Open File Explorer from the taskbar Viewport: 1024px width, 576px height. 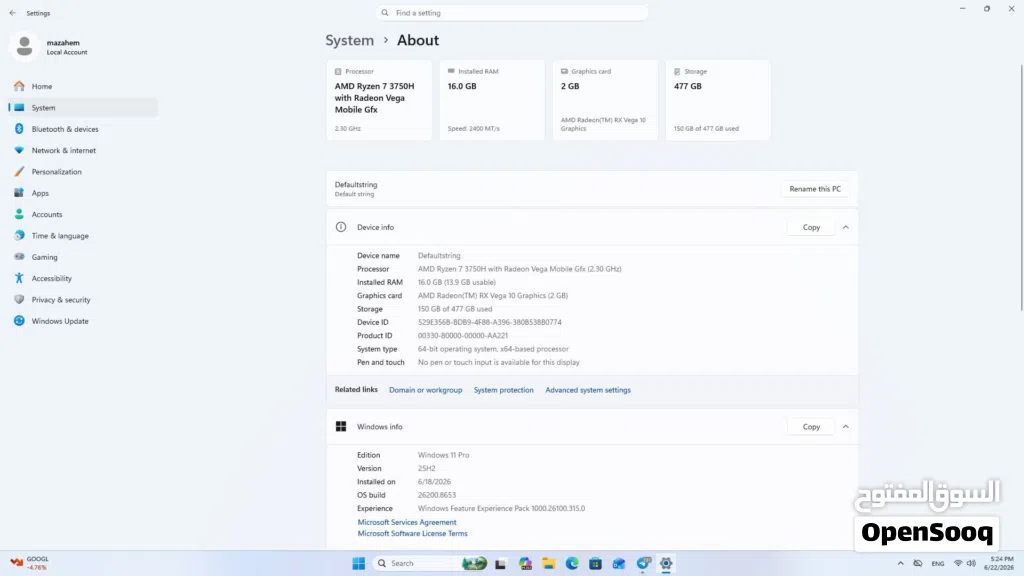click(549, 564)
